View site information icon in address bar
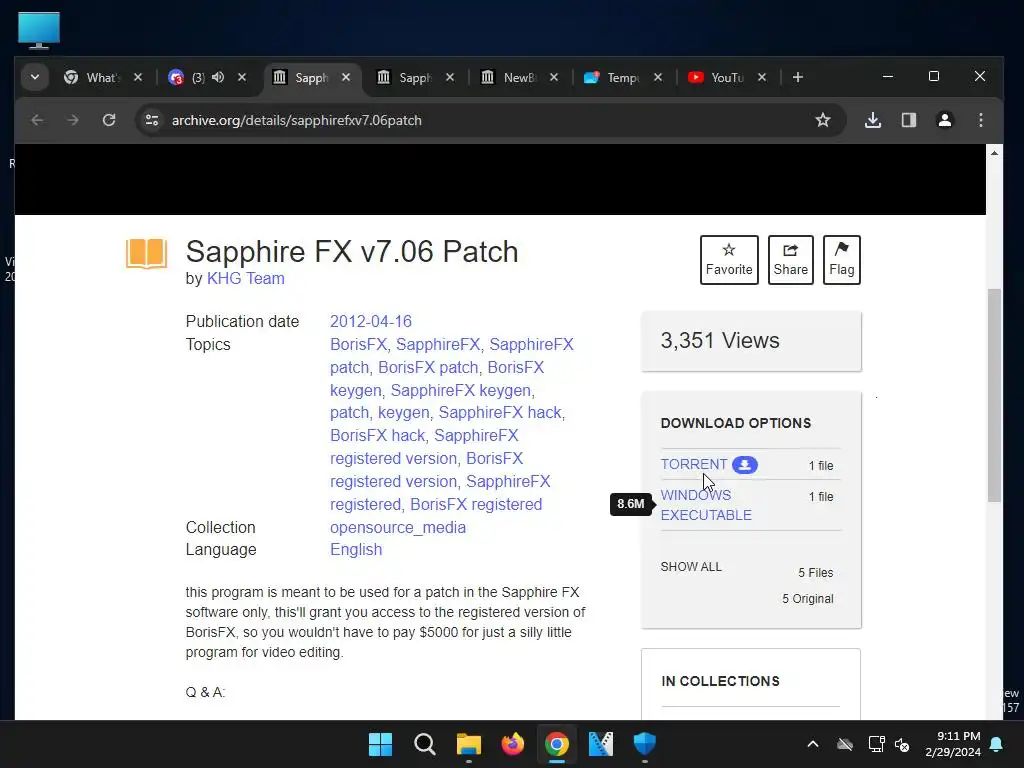Image resolution: width=1024 pixels, height=768 pixels. click(152, 120)
